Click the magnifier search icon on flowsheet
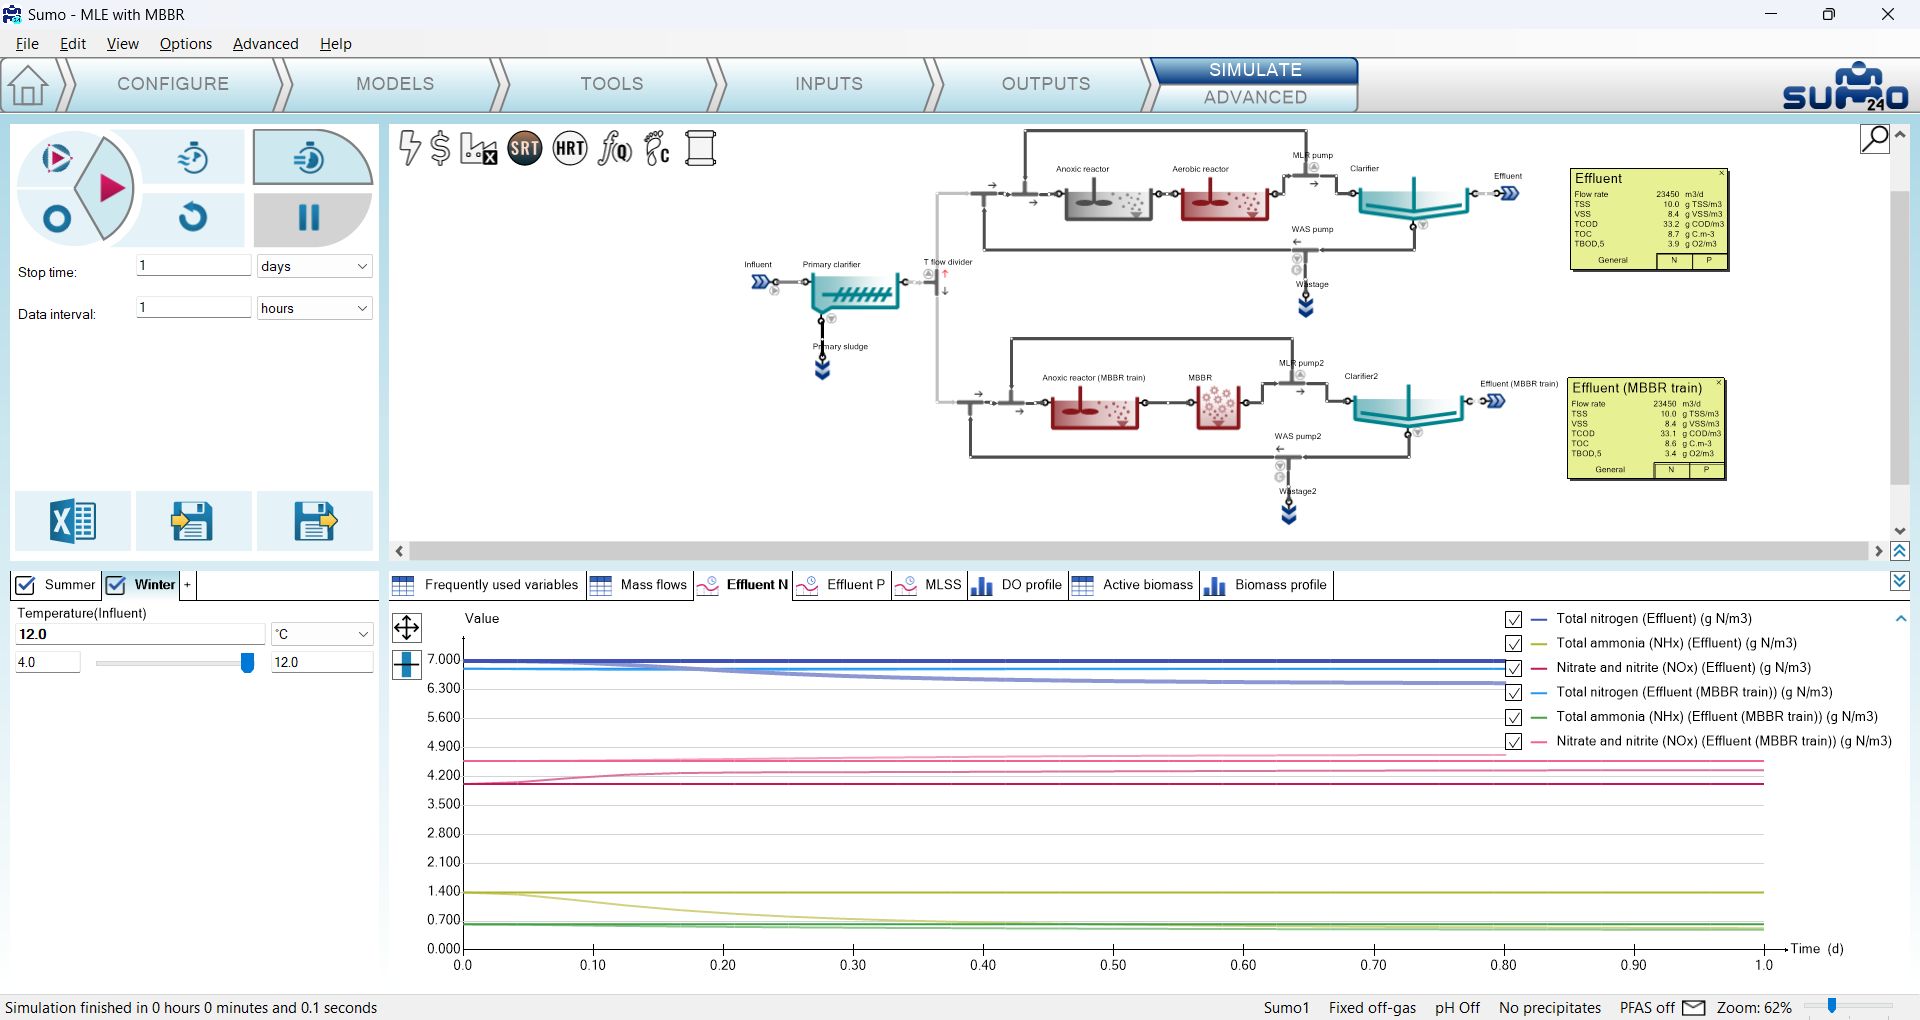The image size is (1920, 1020). 1874,138
